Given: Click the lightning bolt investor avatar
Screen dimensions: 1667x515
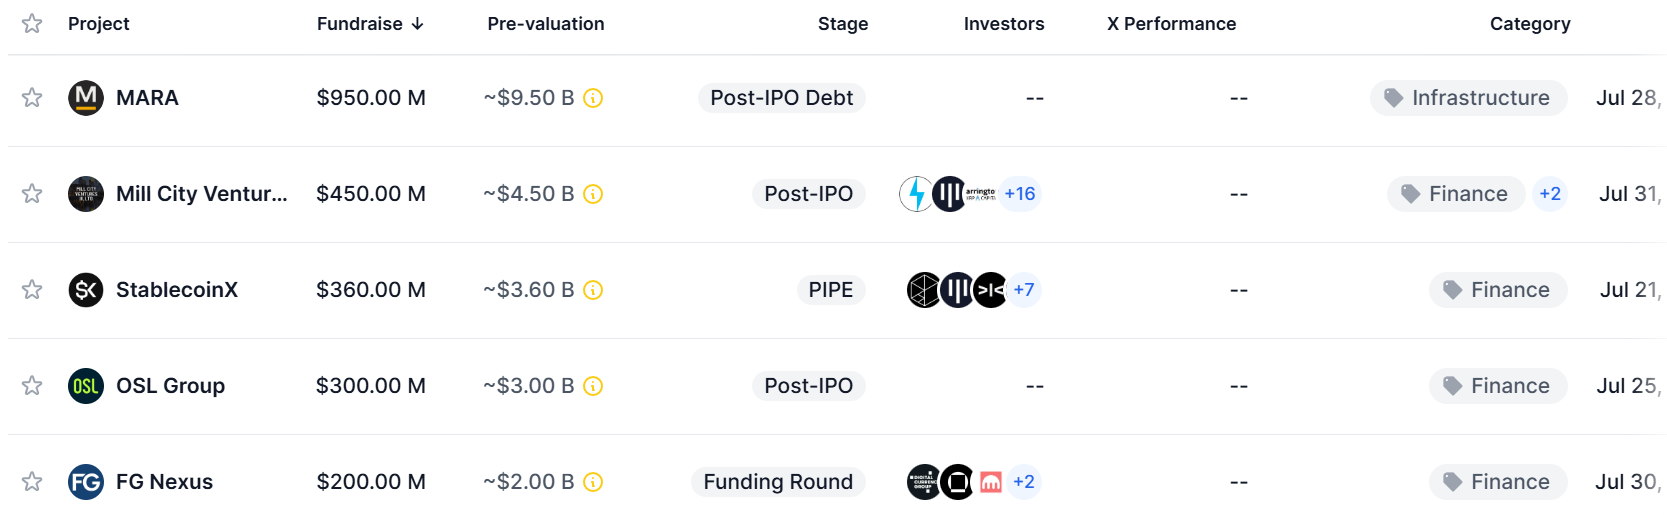Looking at the screenshot, I should point(916,194).
